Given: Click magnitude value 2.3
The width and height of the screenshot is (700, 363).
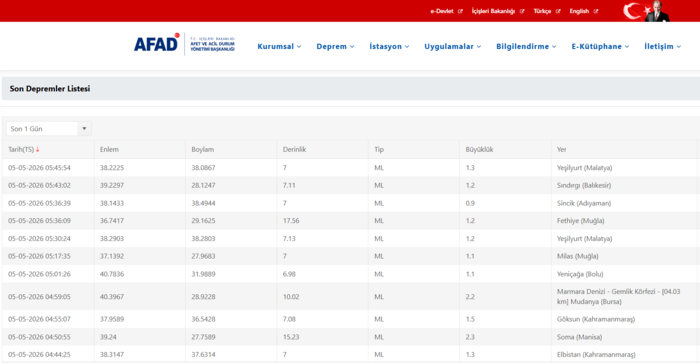Looking at the screenshot, I should 470,337.
